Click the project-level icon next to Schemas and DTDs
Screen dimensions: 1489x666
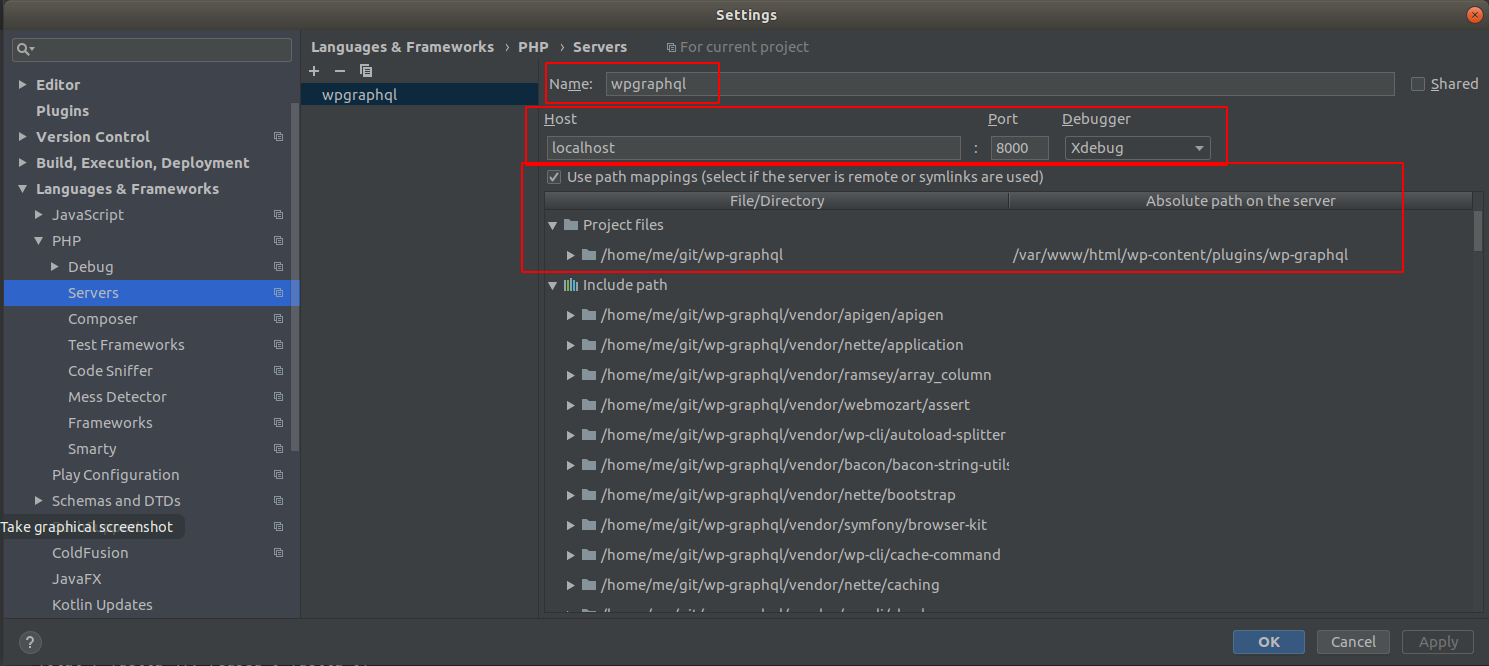[x=278, y=501]
